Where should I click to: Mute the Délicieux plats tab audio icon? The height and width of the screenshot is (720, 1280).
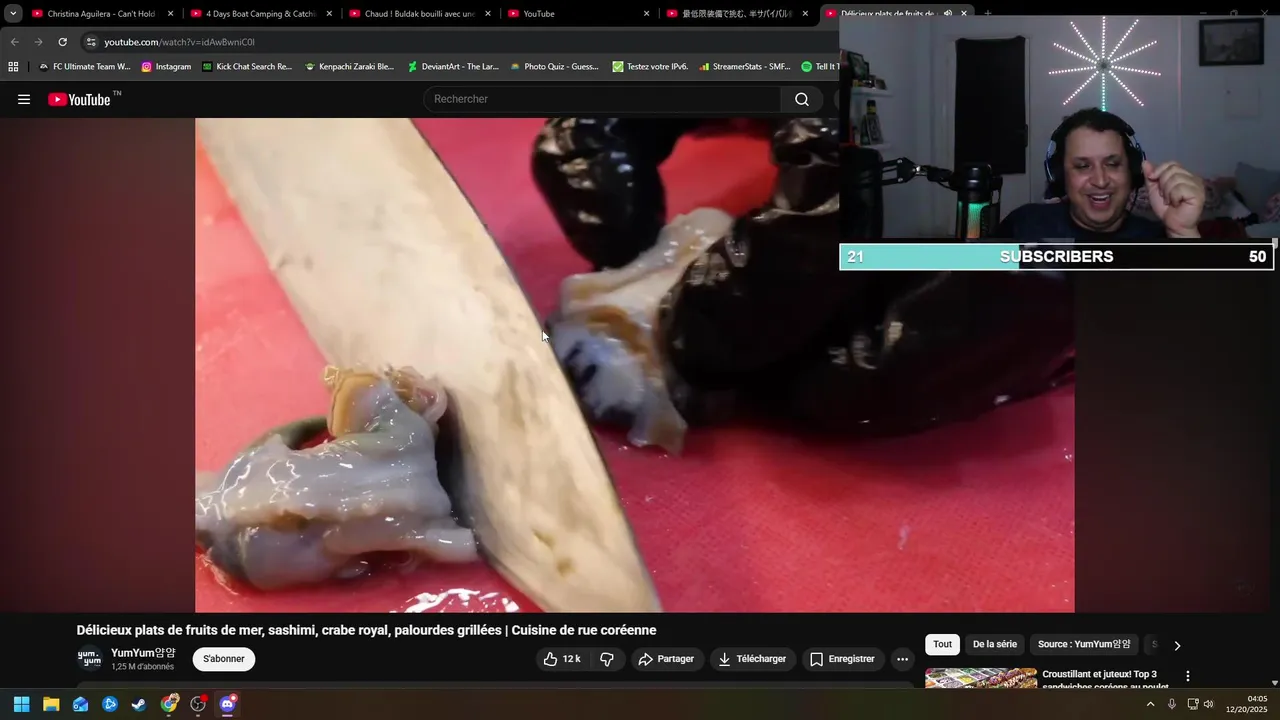click(946, 14)
